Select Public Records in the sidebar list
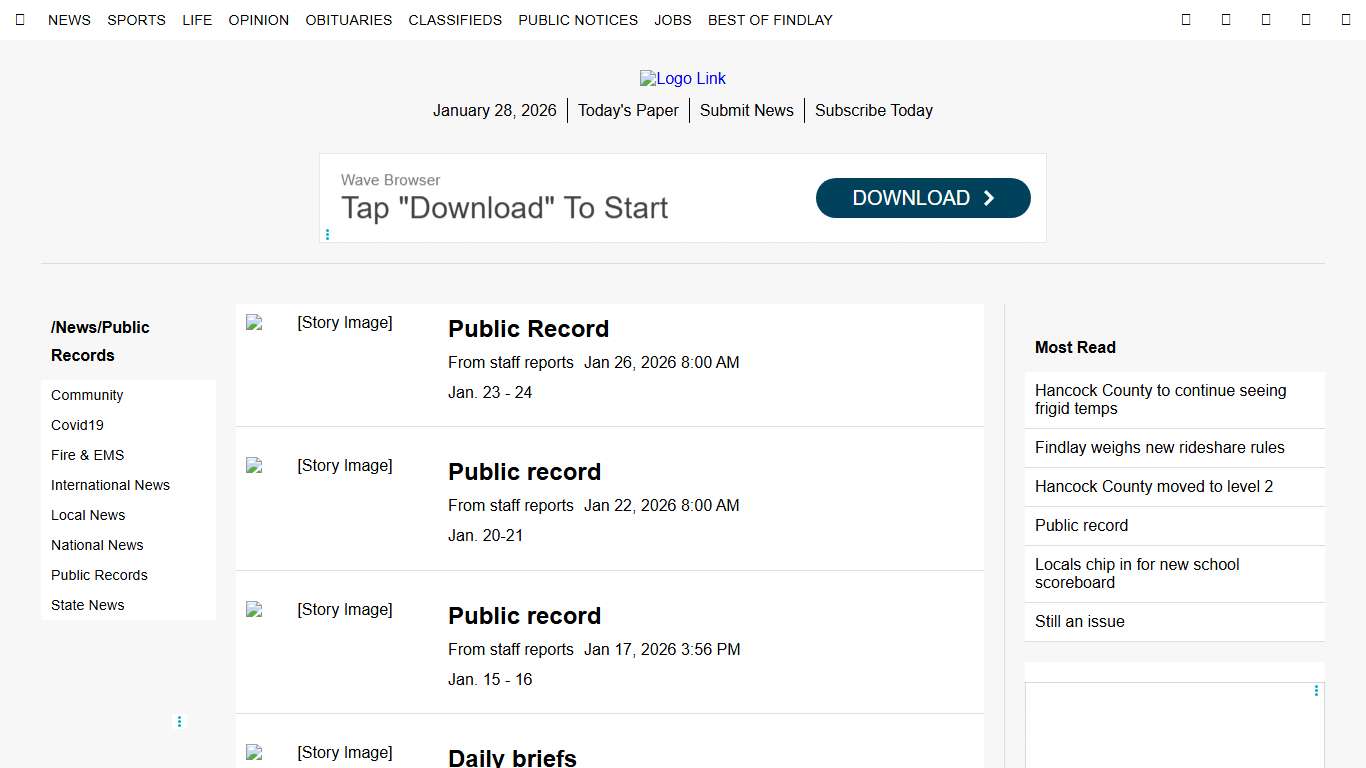1366x768 pixels. click(x=99, y=575)
